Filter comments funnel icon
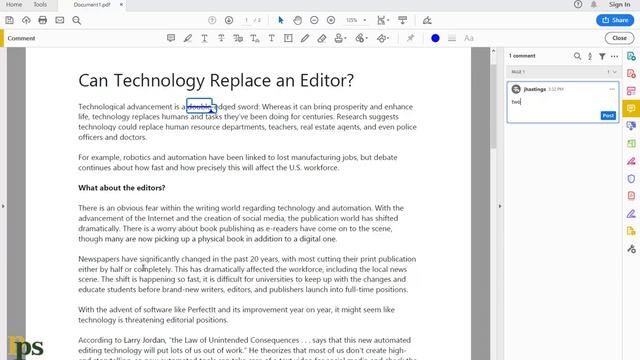The height and width of the screenshot is (360, 640). click(x=602, y=56)
